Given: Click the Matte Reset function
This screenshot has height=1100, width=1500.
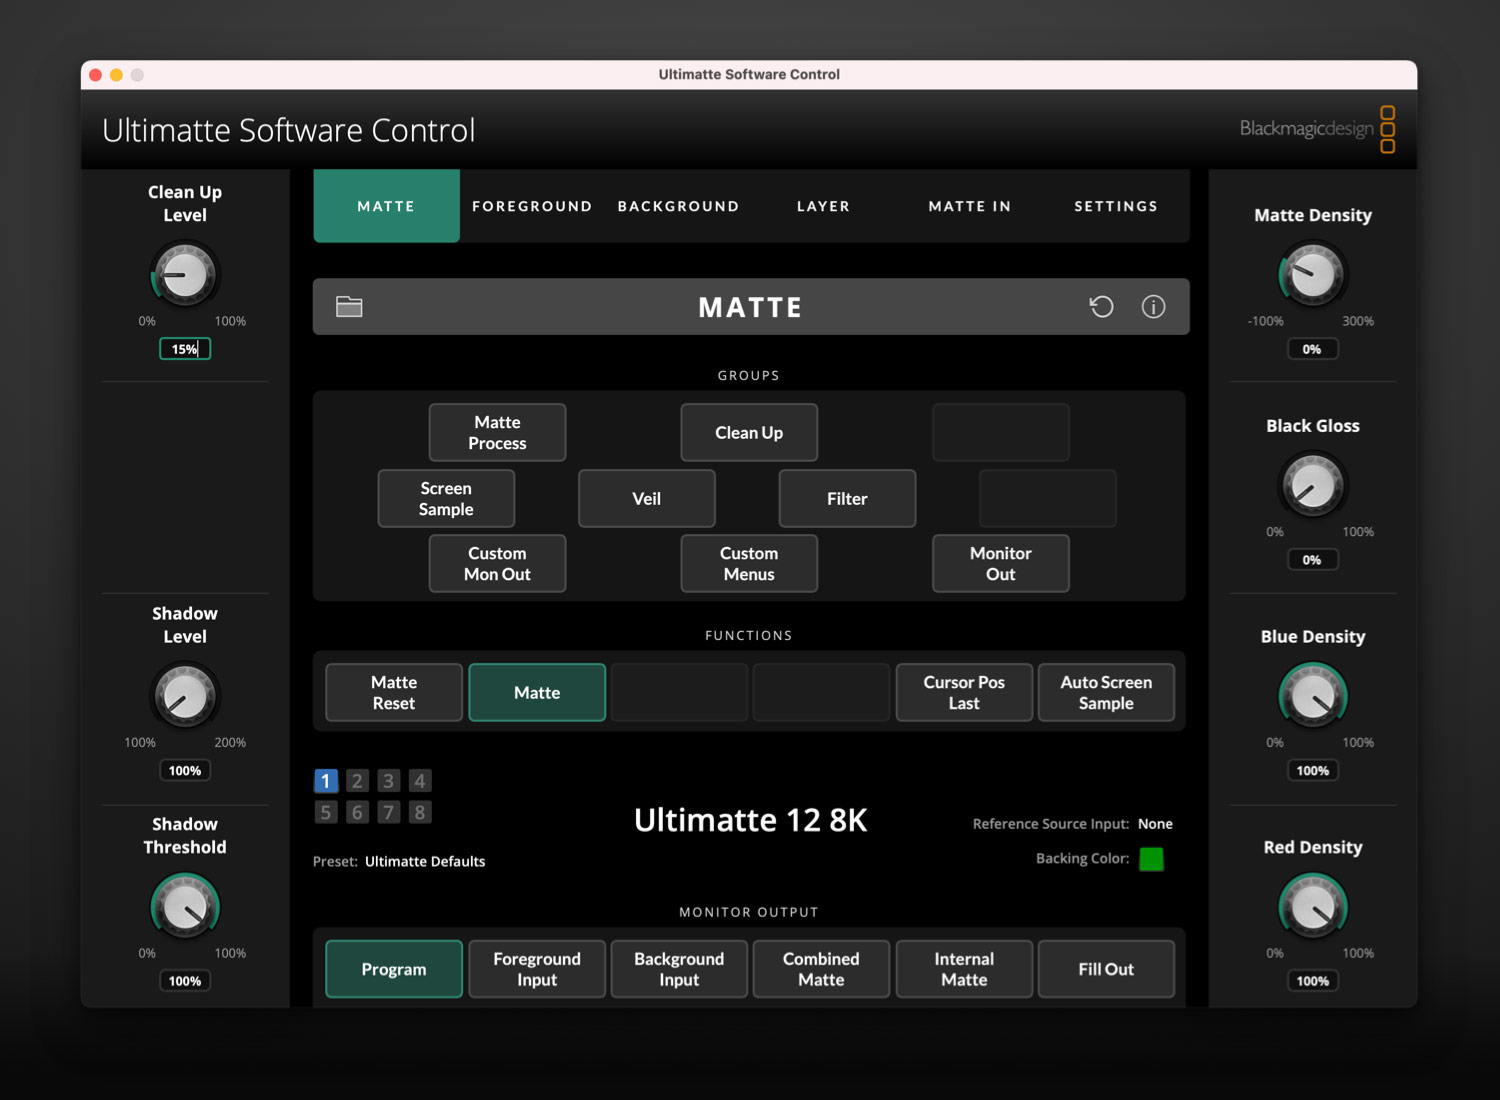Looking at the screenshot, I should coord(394,692).
